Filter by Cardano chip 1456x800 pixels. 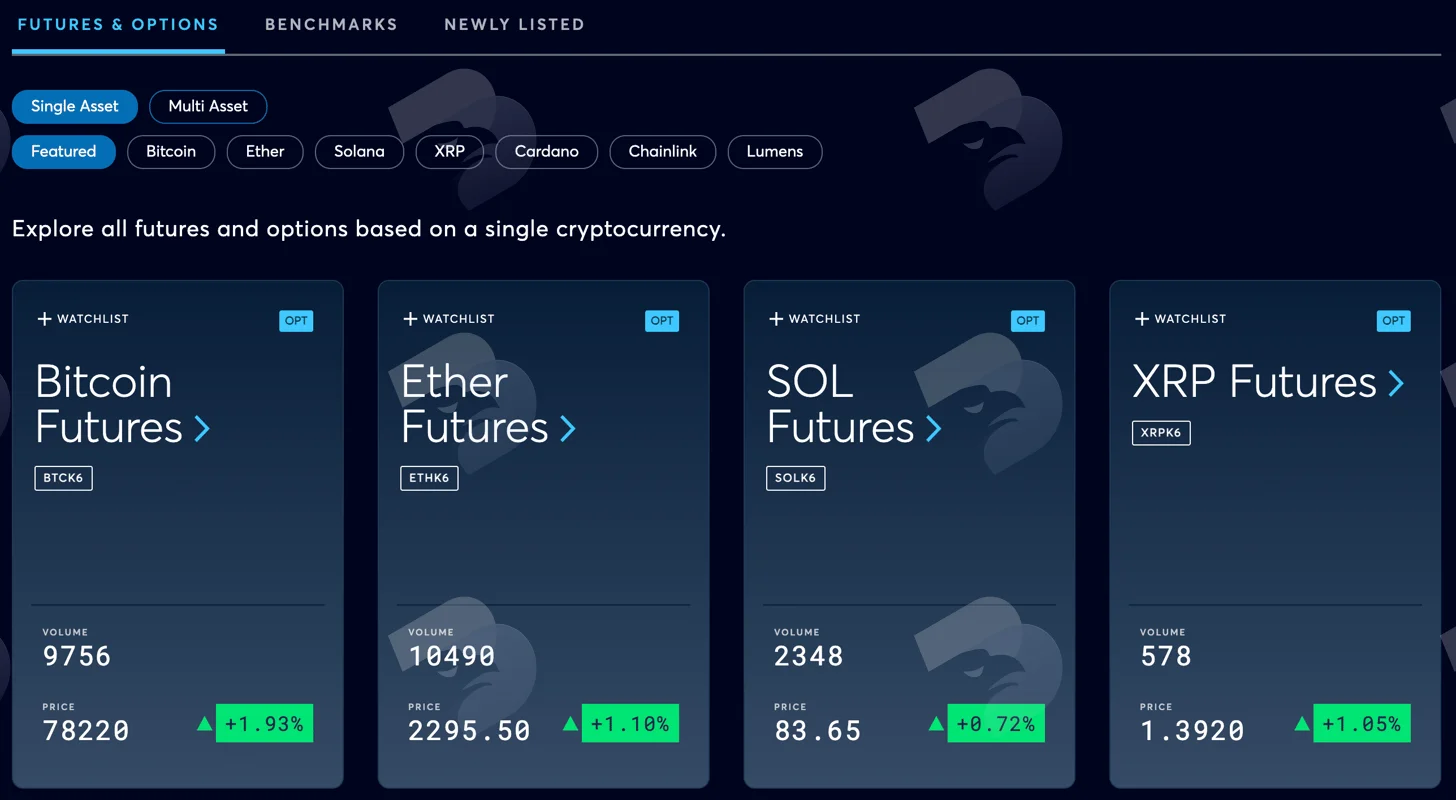tap(547, 152)
